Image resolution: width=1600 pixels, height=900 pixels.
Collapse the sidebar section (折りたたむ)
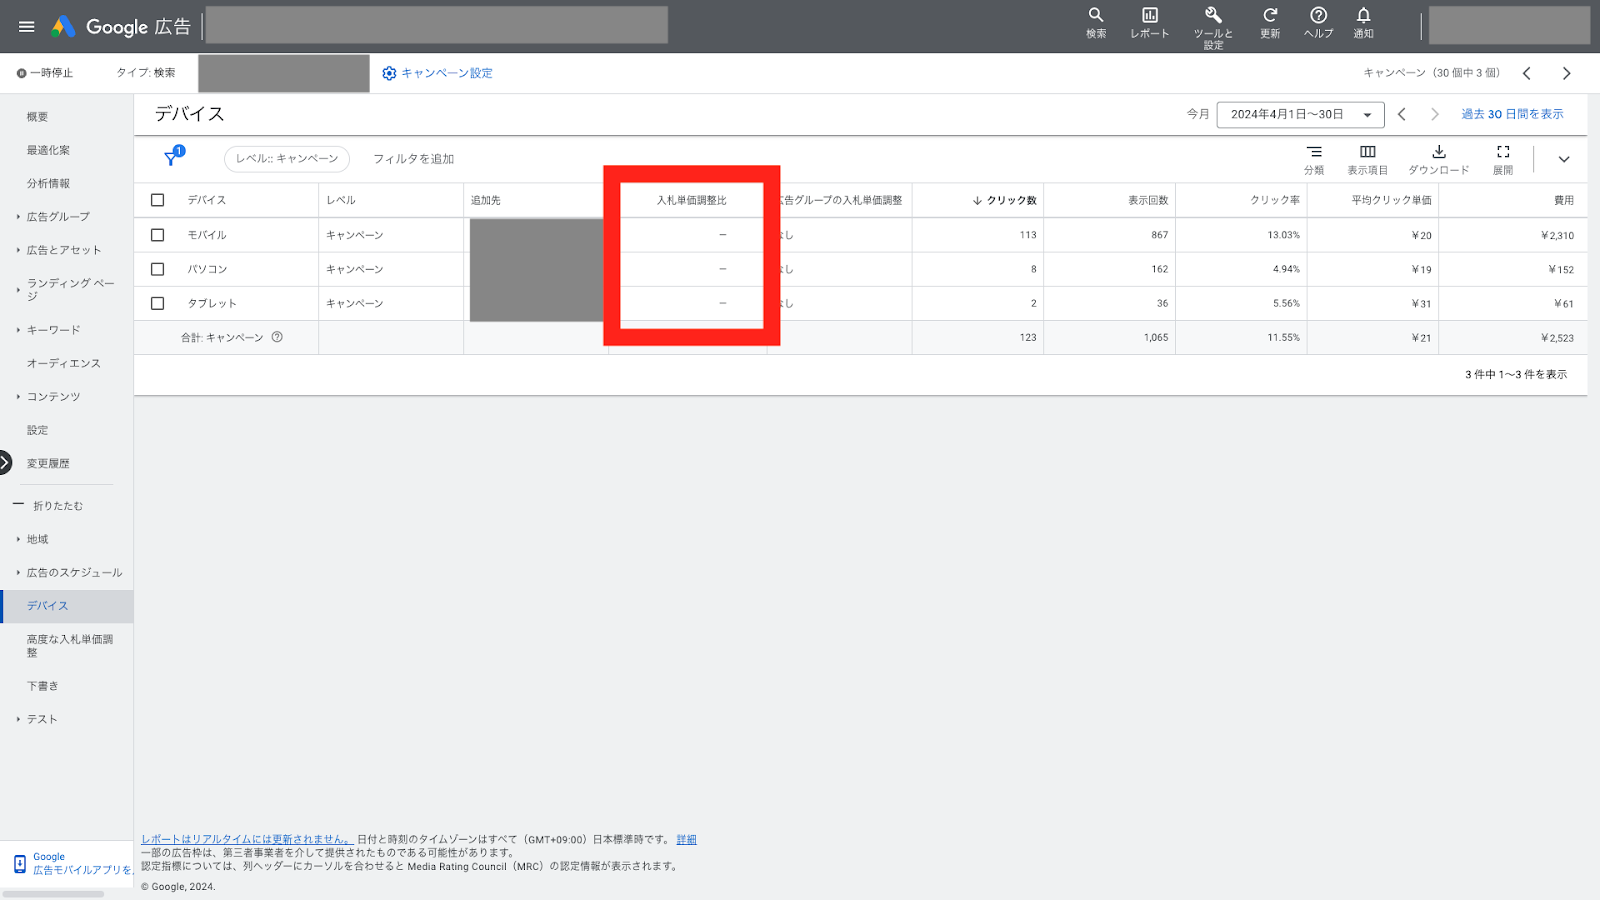click(x=48, y=506)
